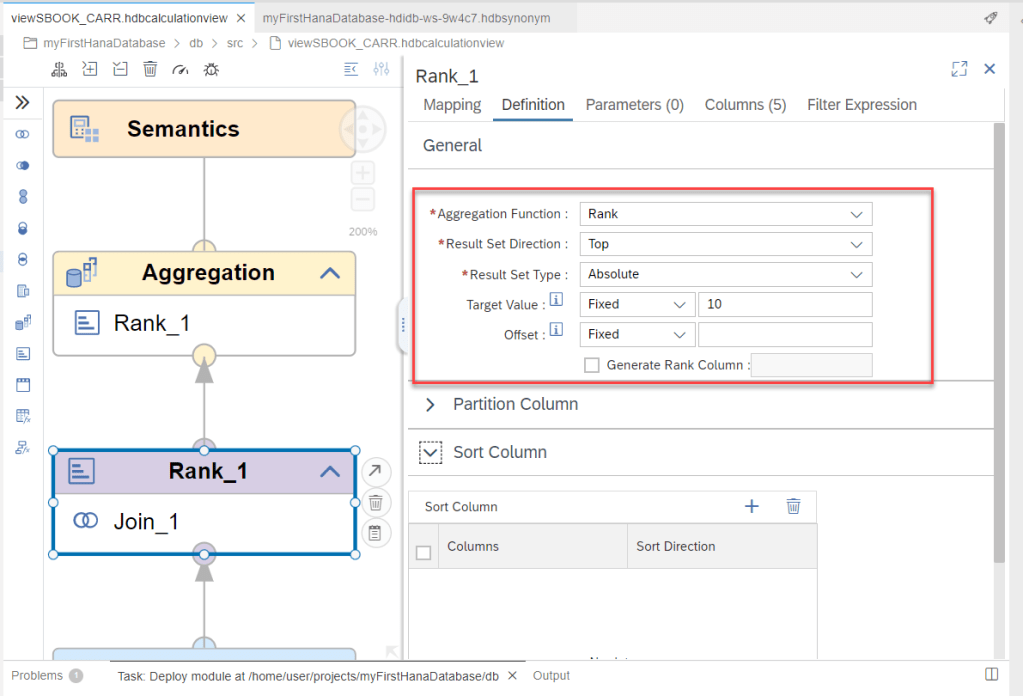Click myFirstHanaDatabase in the breadcrumb

point(104,43)
